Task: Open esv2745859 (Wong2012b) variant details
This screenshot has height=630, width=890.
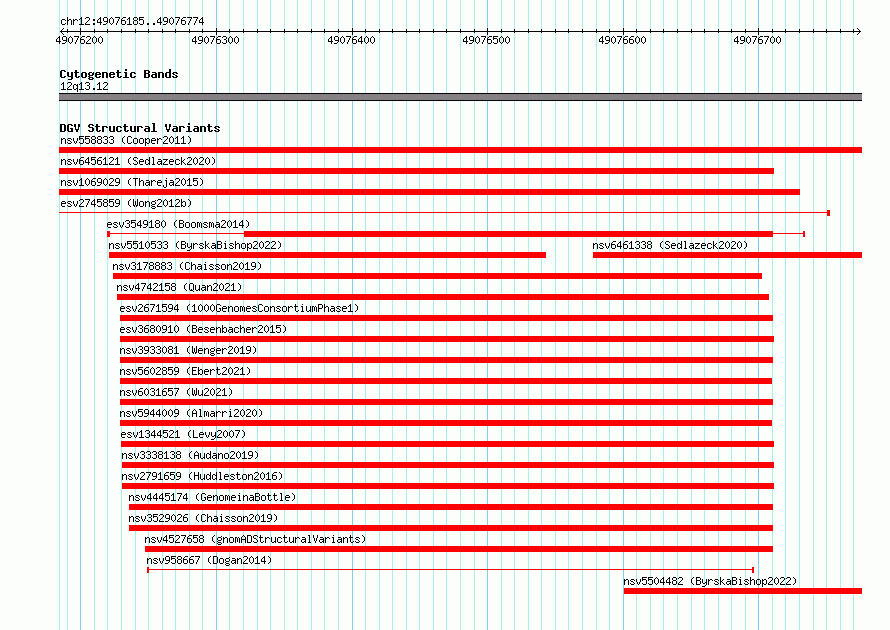Action: pyautogui.click(x=126, y=203)
